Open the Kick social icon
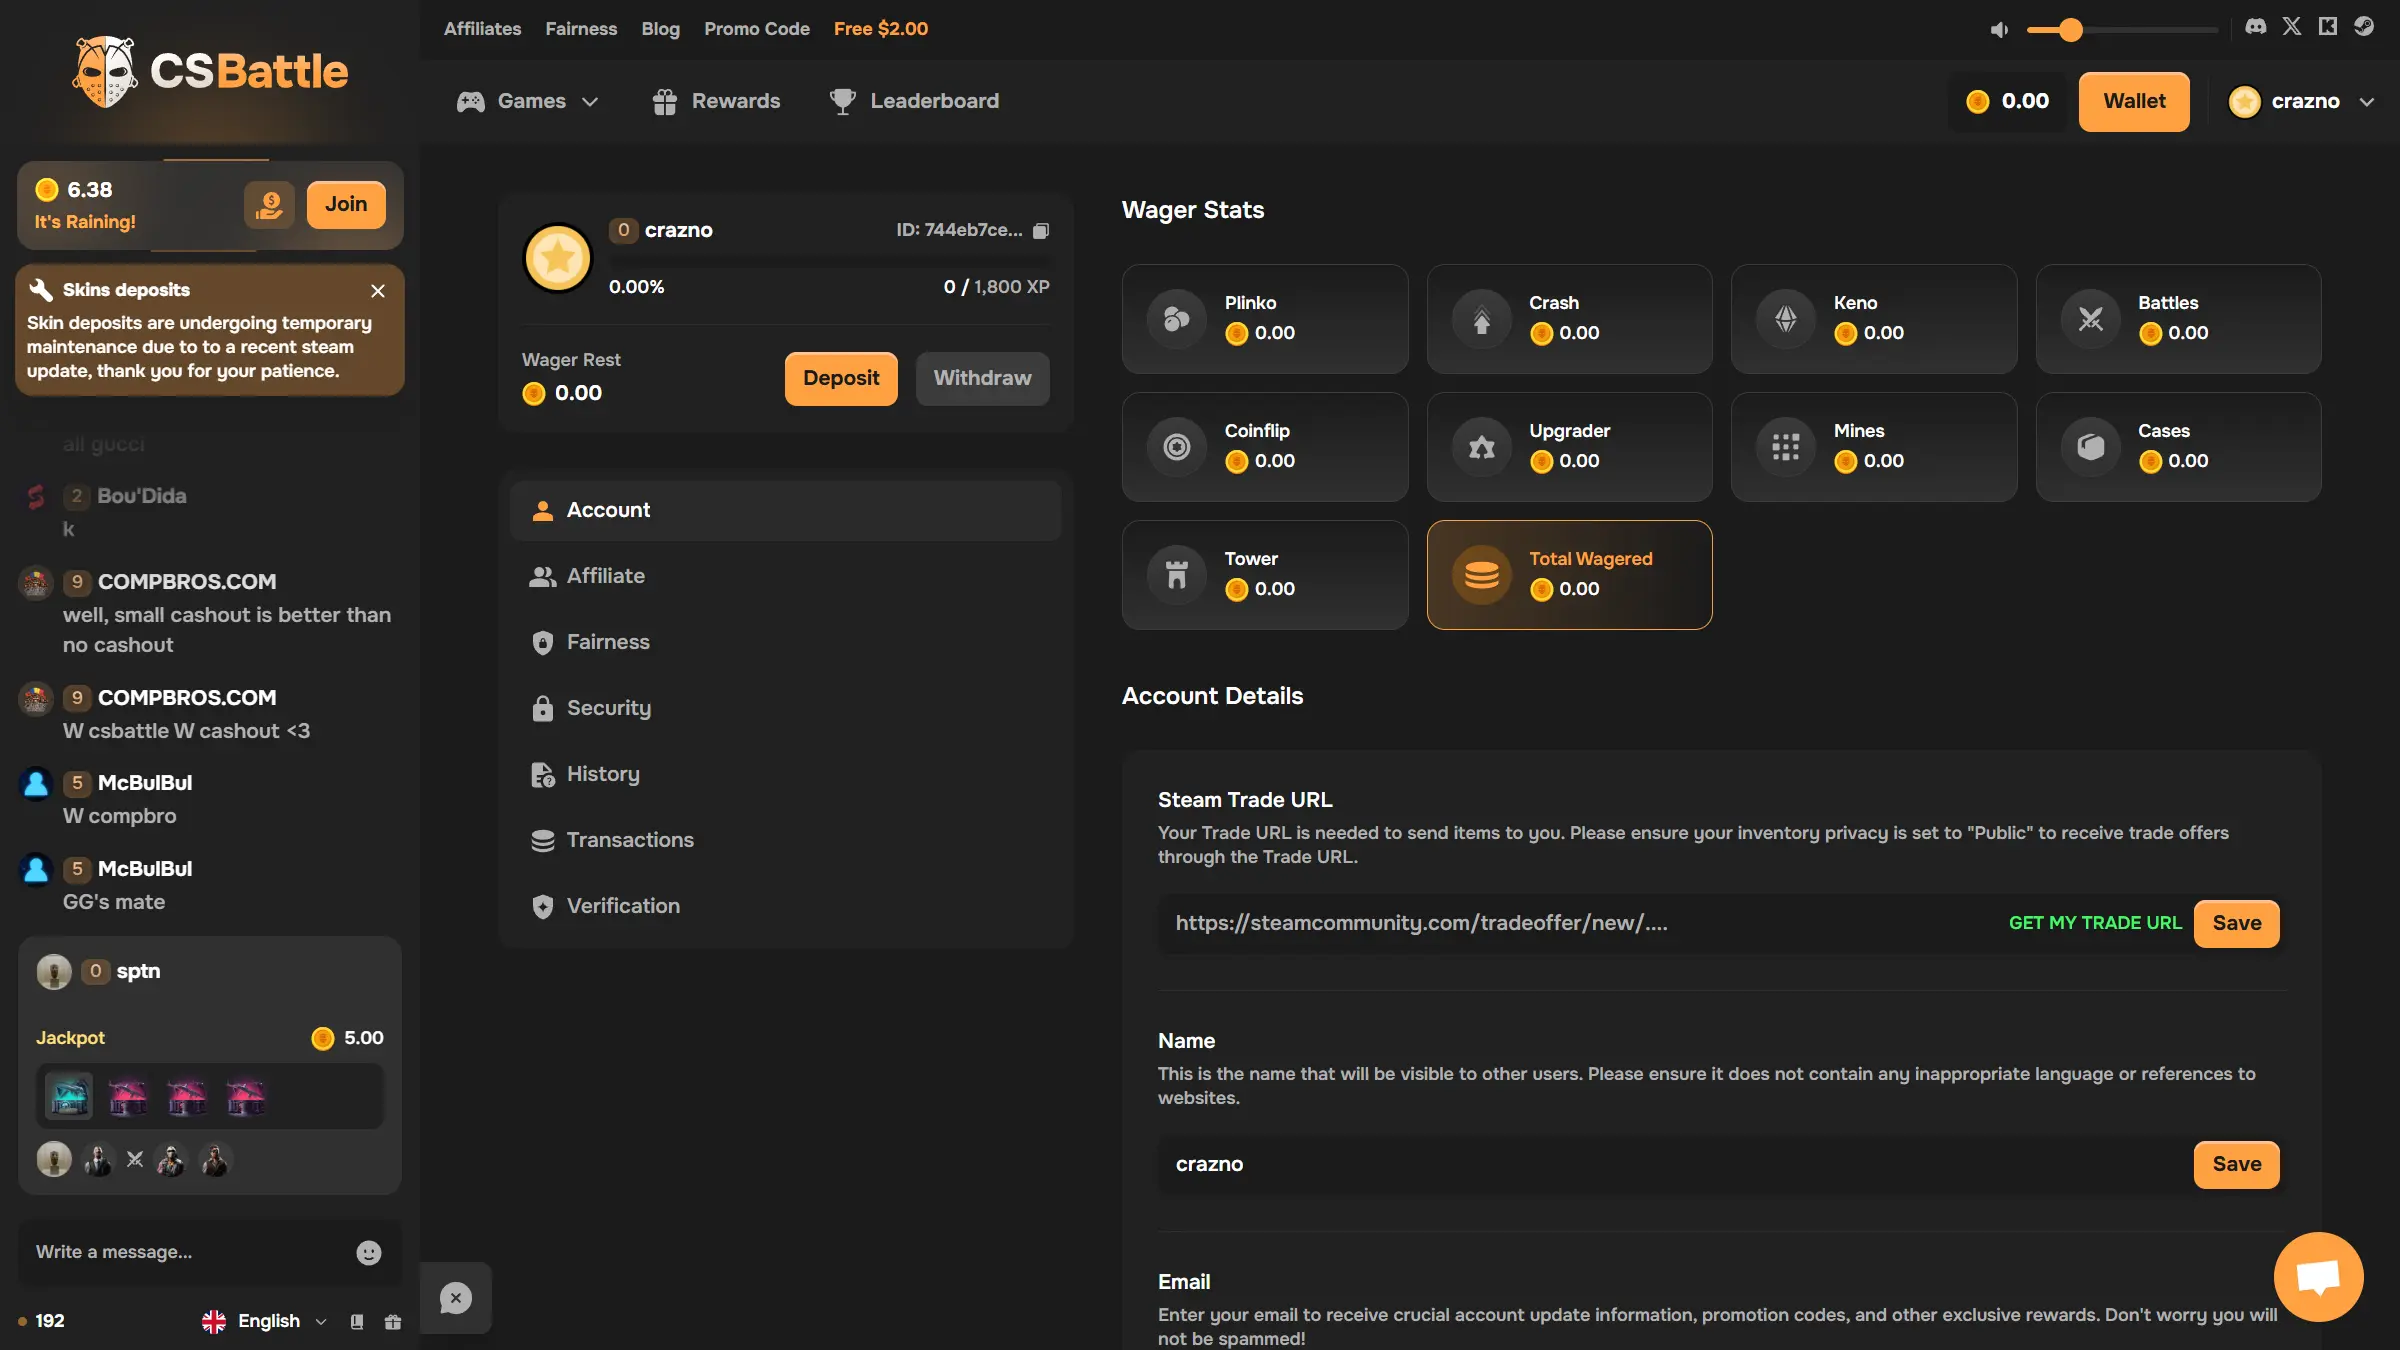The height and width of the screenshot is (1350, 2400). (2328, 27)
